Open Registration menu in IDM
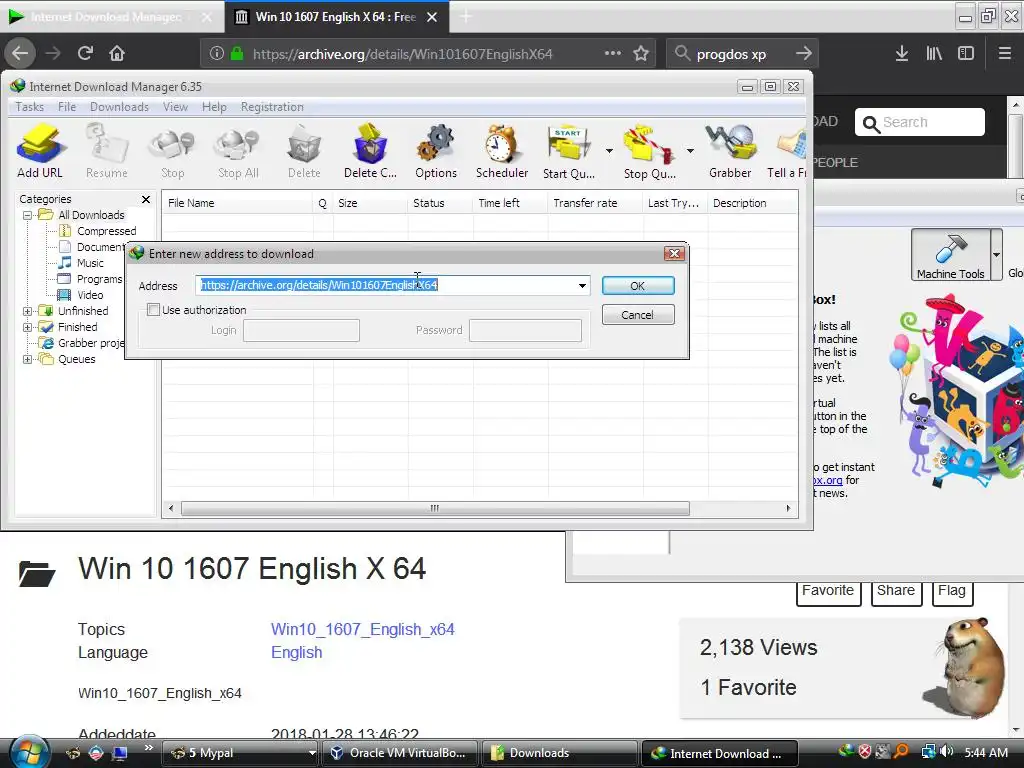This screenshot has width=1024, height=768. point(272,106)
